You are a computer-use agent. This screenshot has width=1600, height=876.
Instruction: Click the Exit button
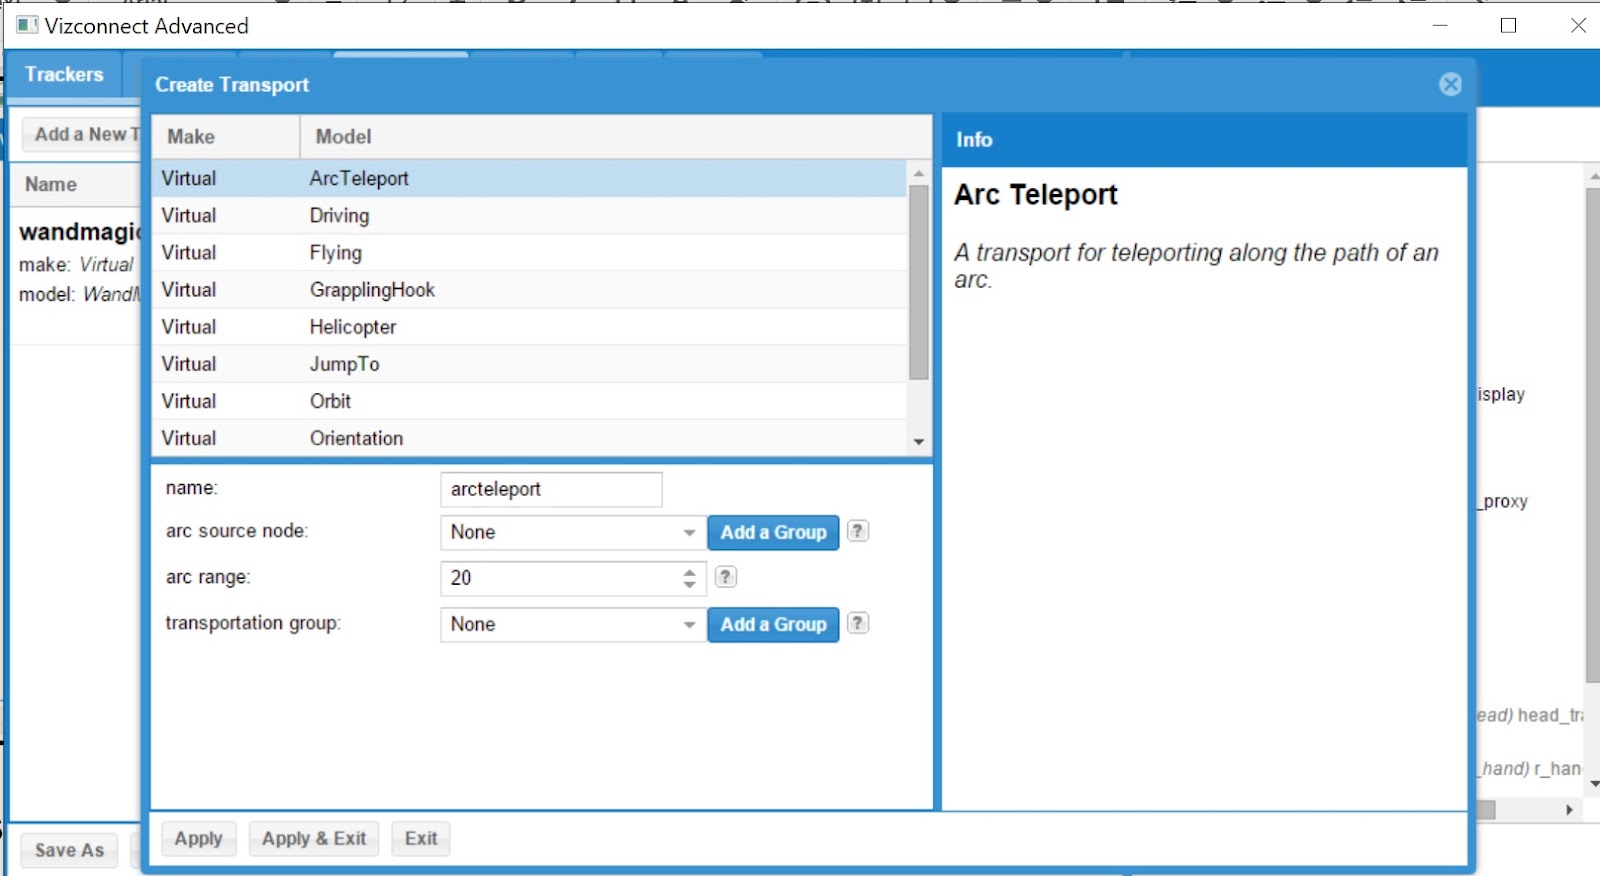pyautogui.click(x=421, y=839)
